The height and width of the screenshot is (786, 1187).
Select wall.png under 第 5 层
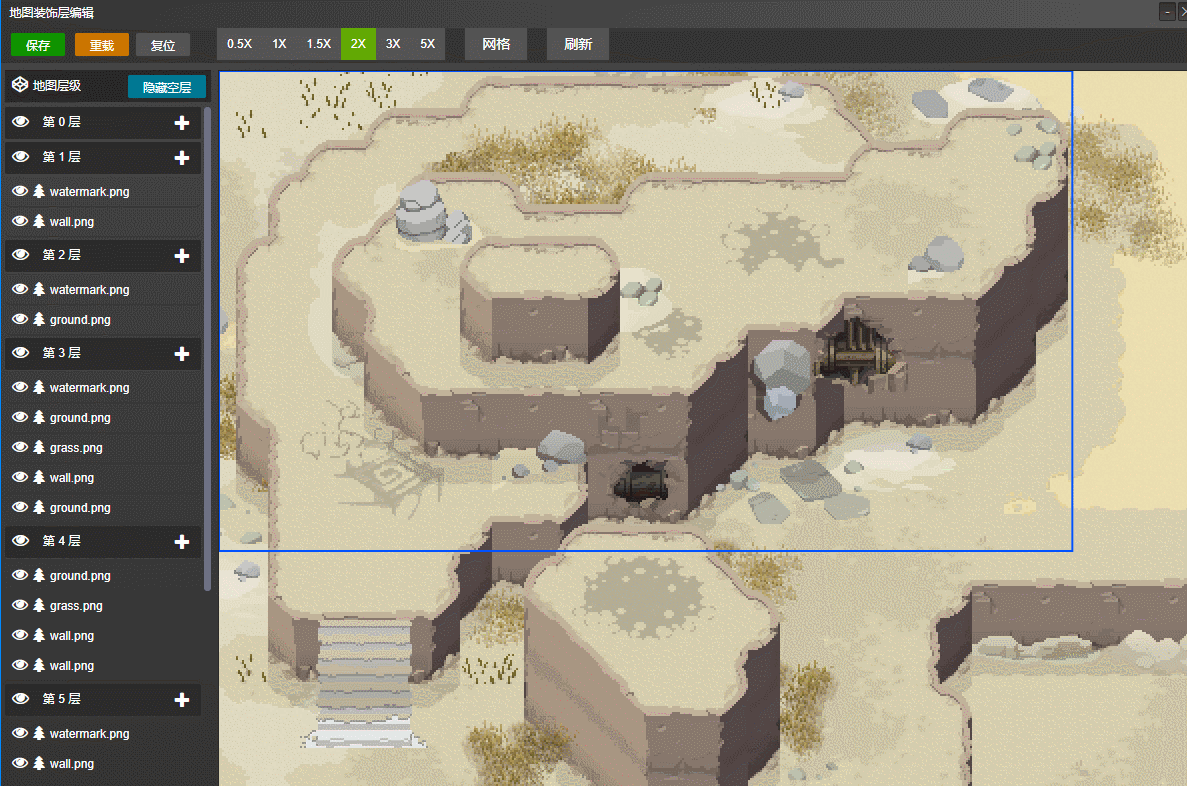click(103, 763)
